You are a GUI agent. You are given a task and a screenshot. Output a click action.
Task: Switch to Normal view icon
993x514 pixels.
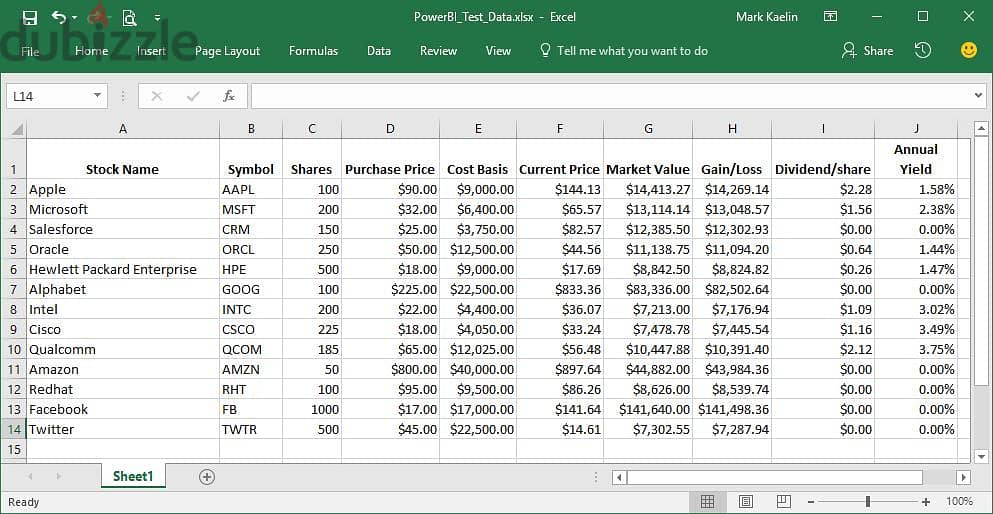tap(707, 502)
